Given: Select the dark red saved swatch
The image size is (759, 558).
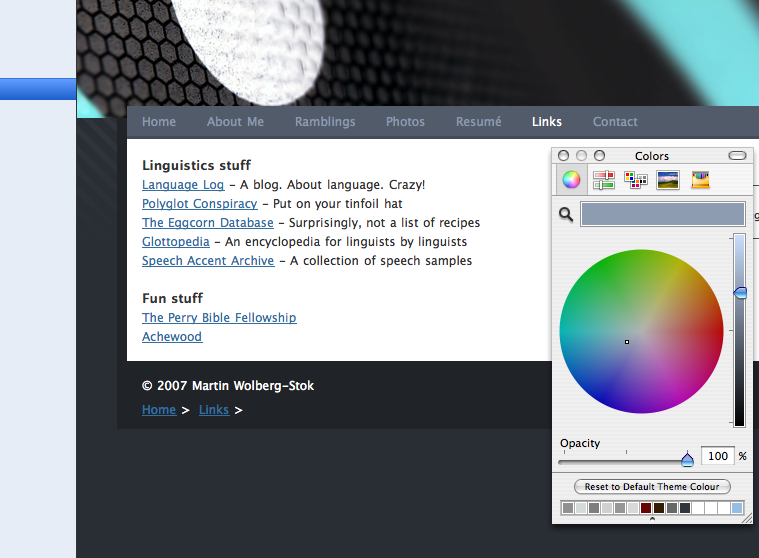Looking at the screenshot, I should click(x=646, y=508).
